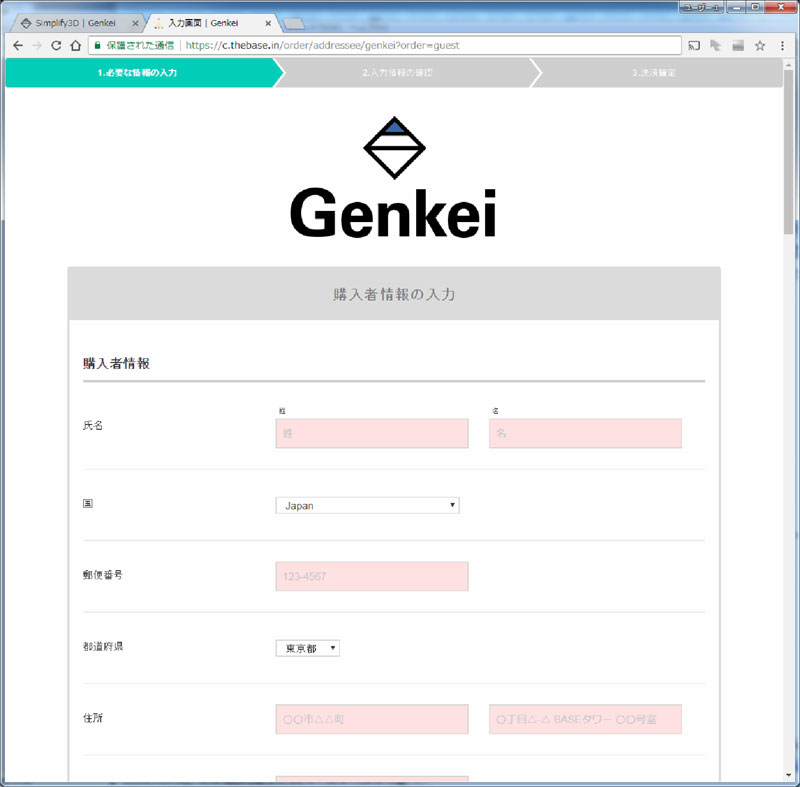Click the Genkei diamond logo
The image size is (800, 787).
(394, 148)
